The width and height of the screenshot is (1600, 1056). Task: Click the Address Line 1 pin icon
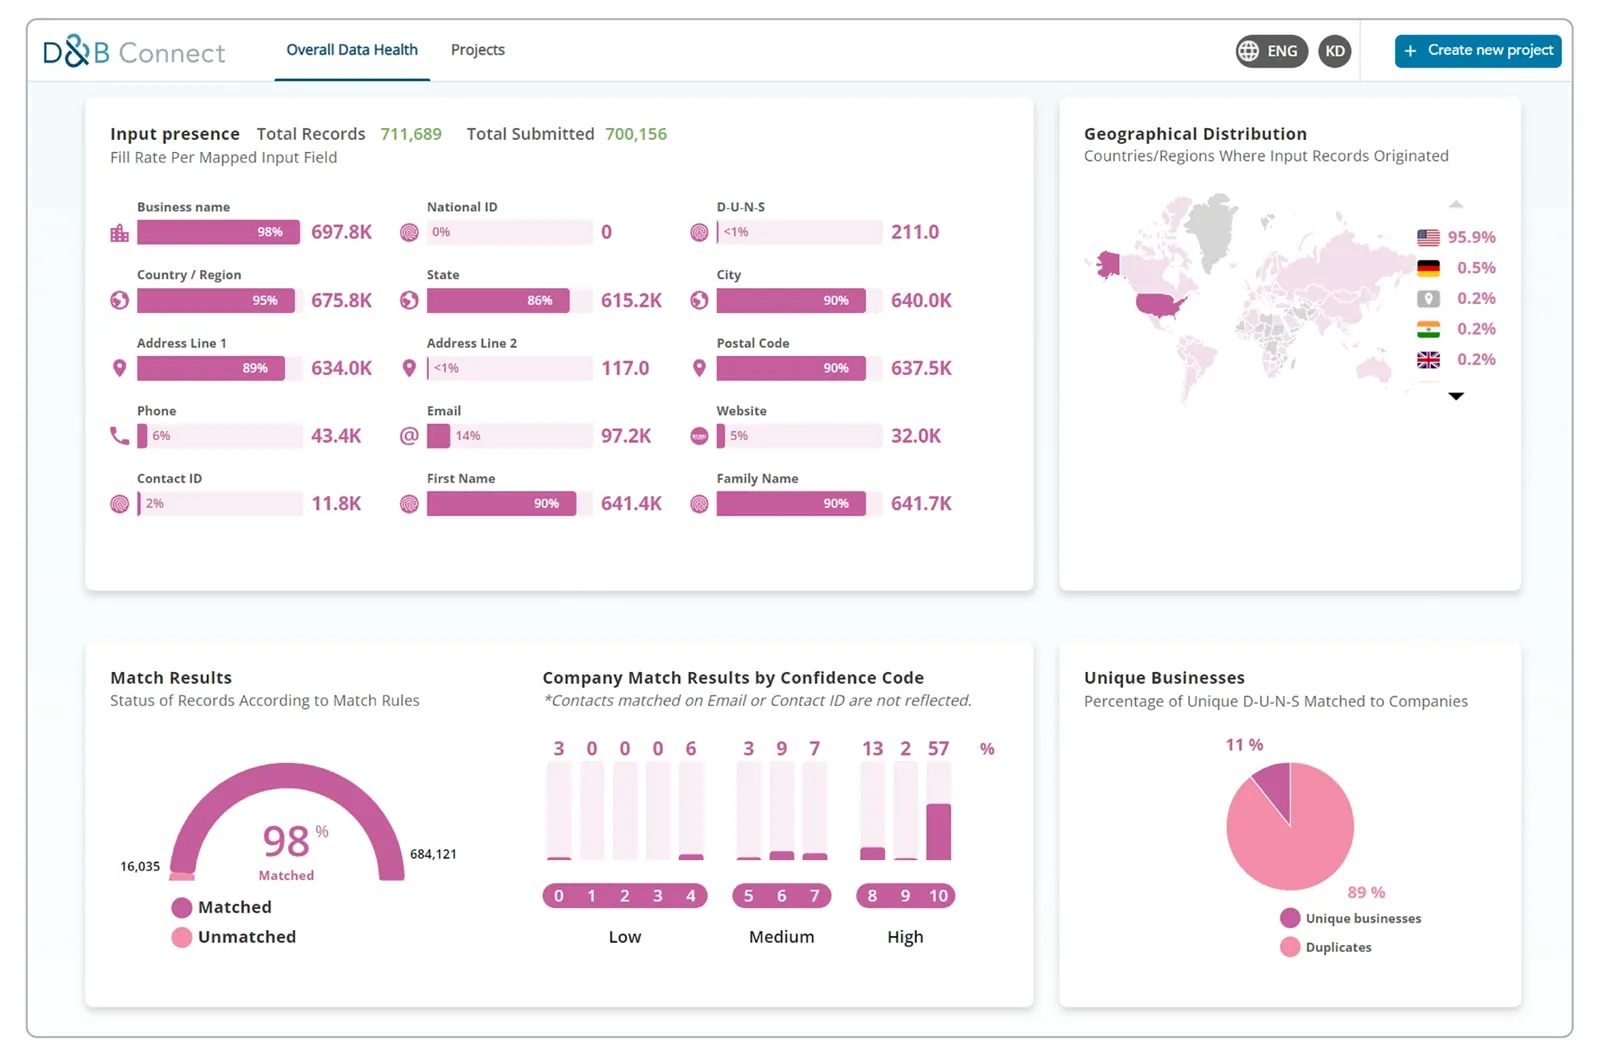119,368
